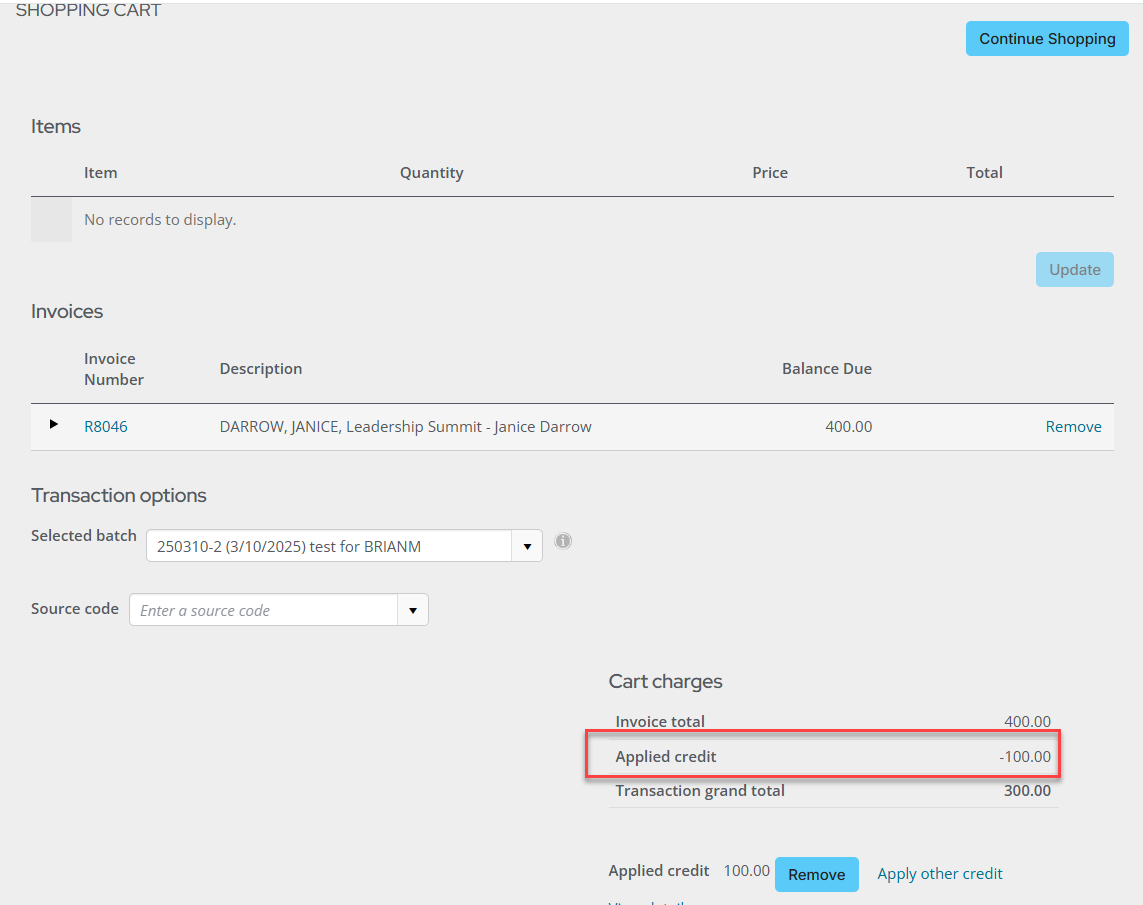1143x905 pixels.
Task: Click the Total column header in Items
Action: click(x=984, y=173)
